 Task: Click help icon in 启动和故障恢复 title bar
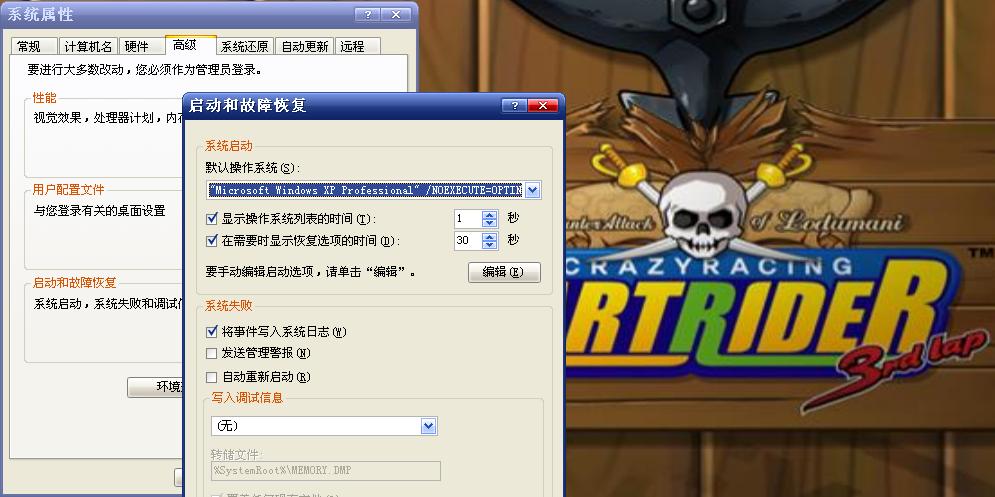pyautogui.click(x=514, y=106)
